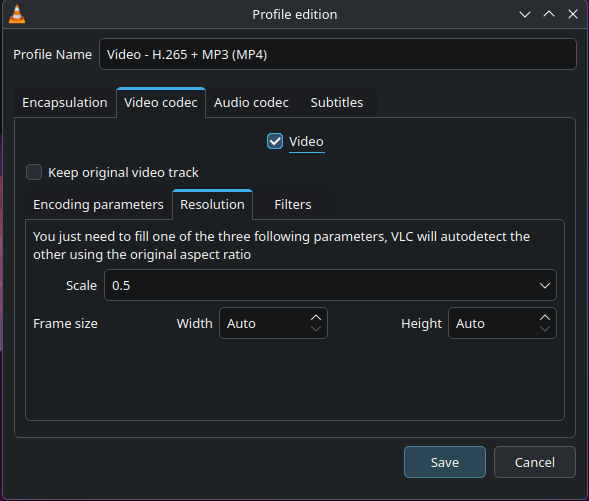
Task: Decrease the Height value with down arrow
Action: 545,329
